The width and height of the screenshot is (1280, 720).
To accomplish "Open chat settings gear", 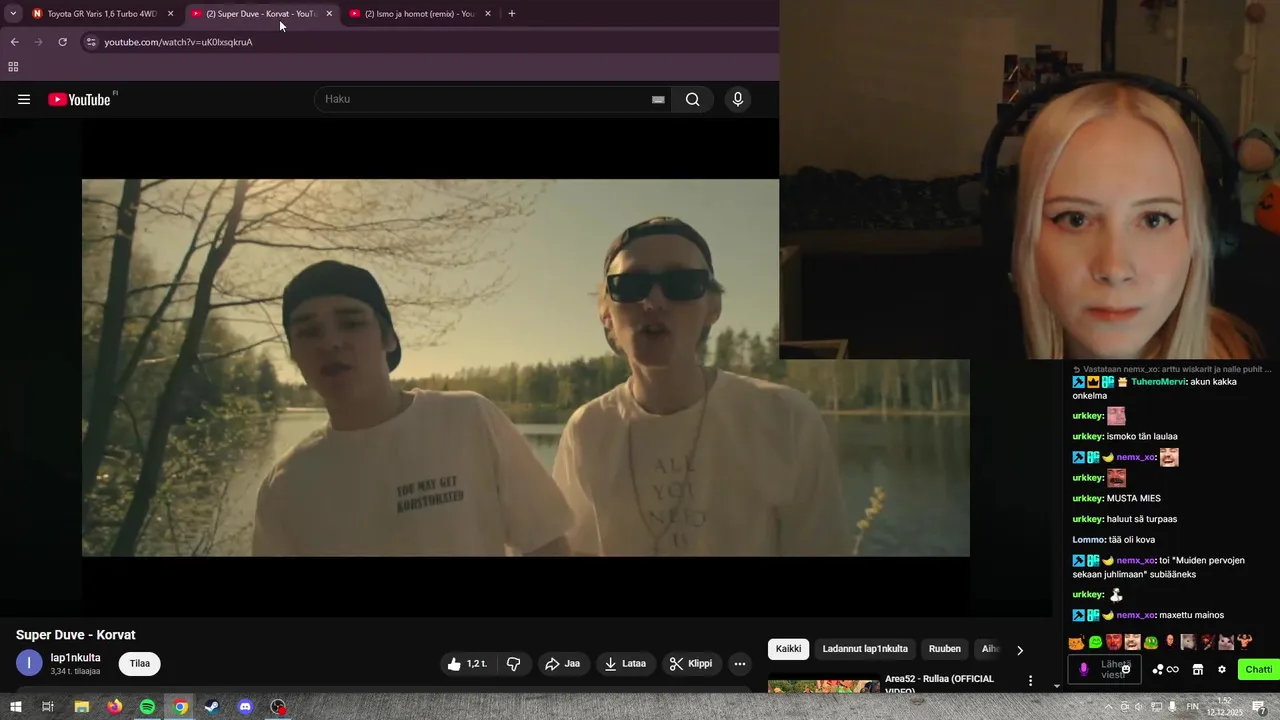I will pyautogui.click(x=1222, y=670).
